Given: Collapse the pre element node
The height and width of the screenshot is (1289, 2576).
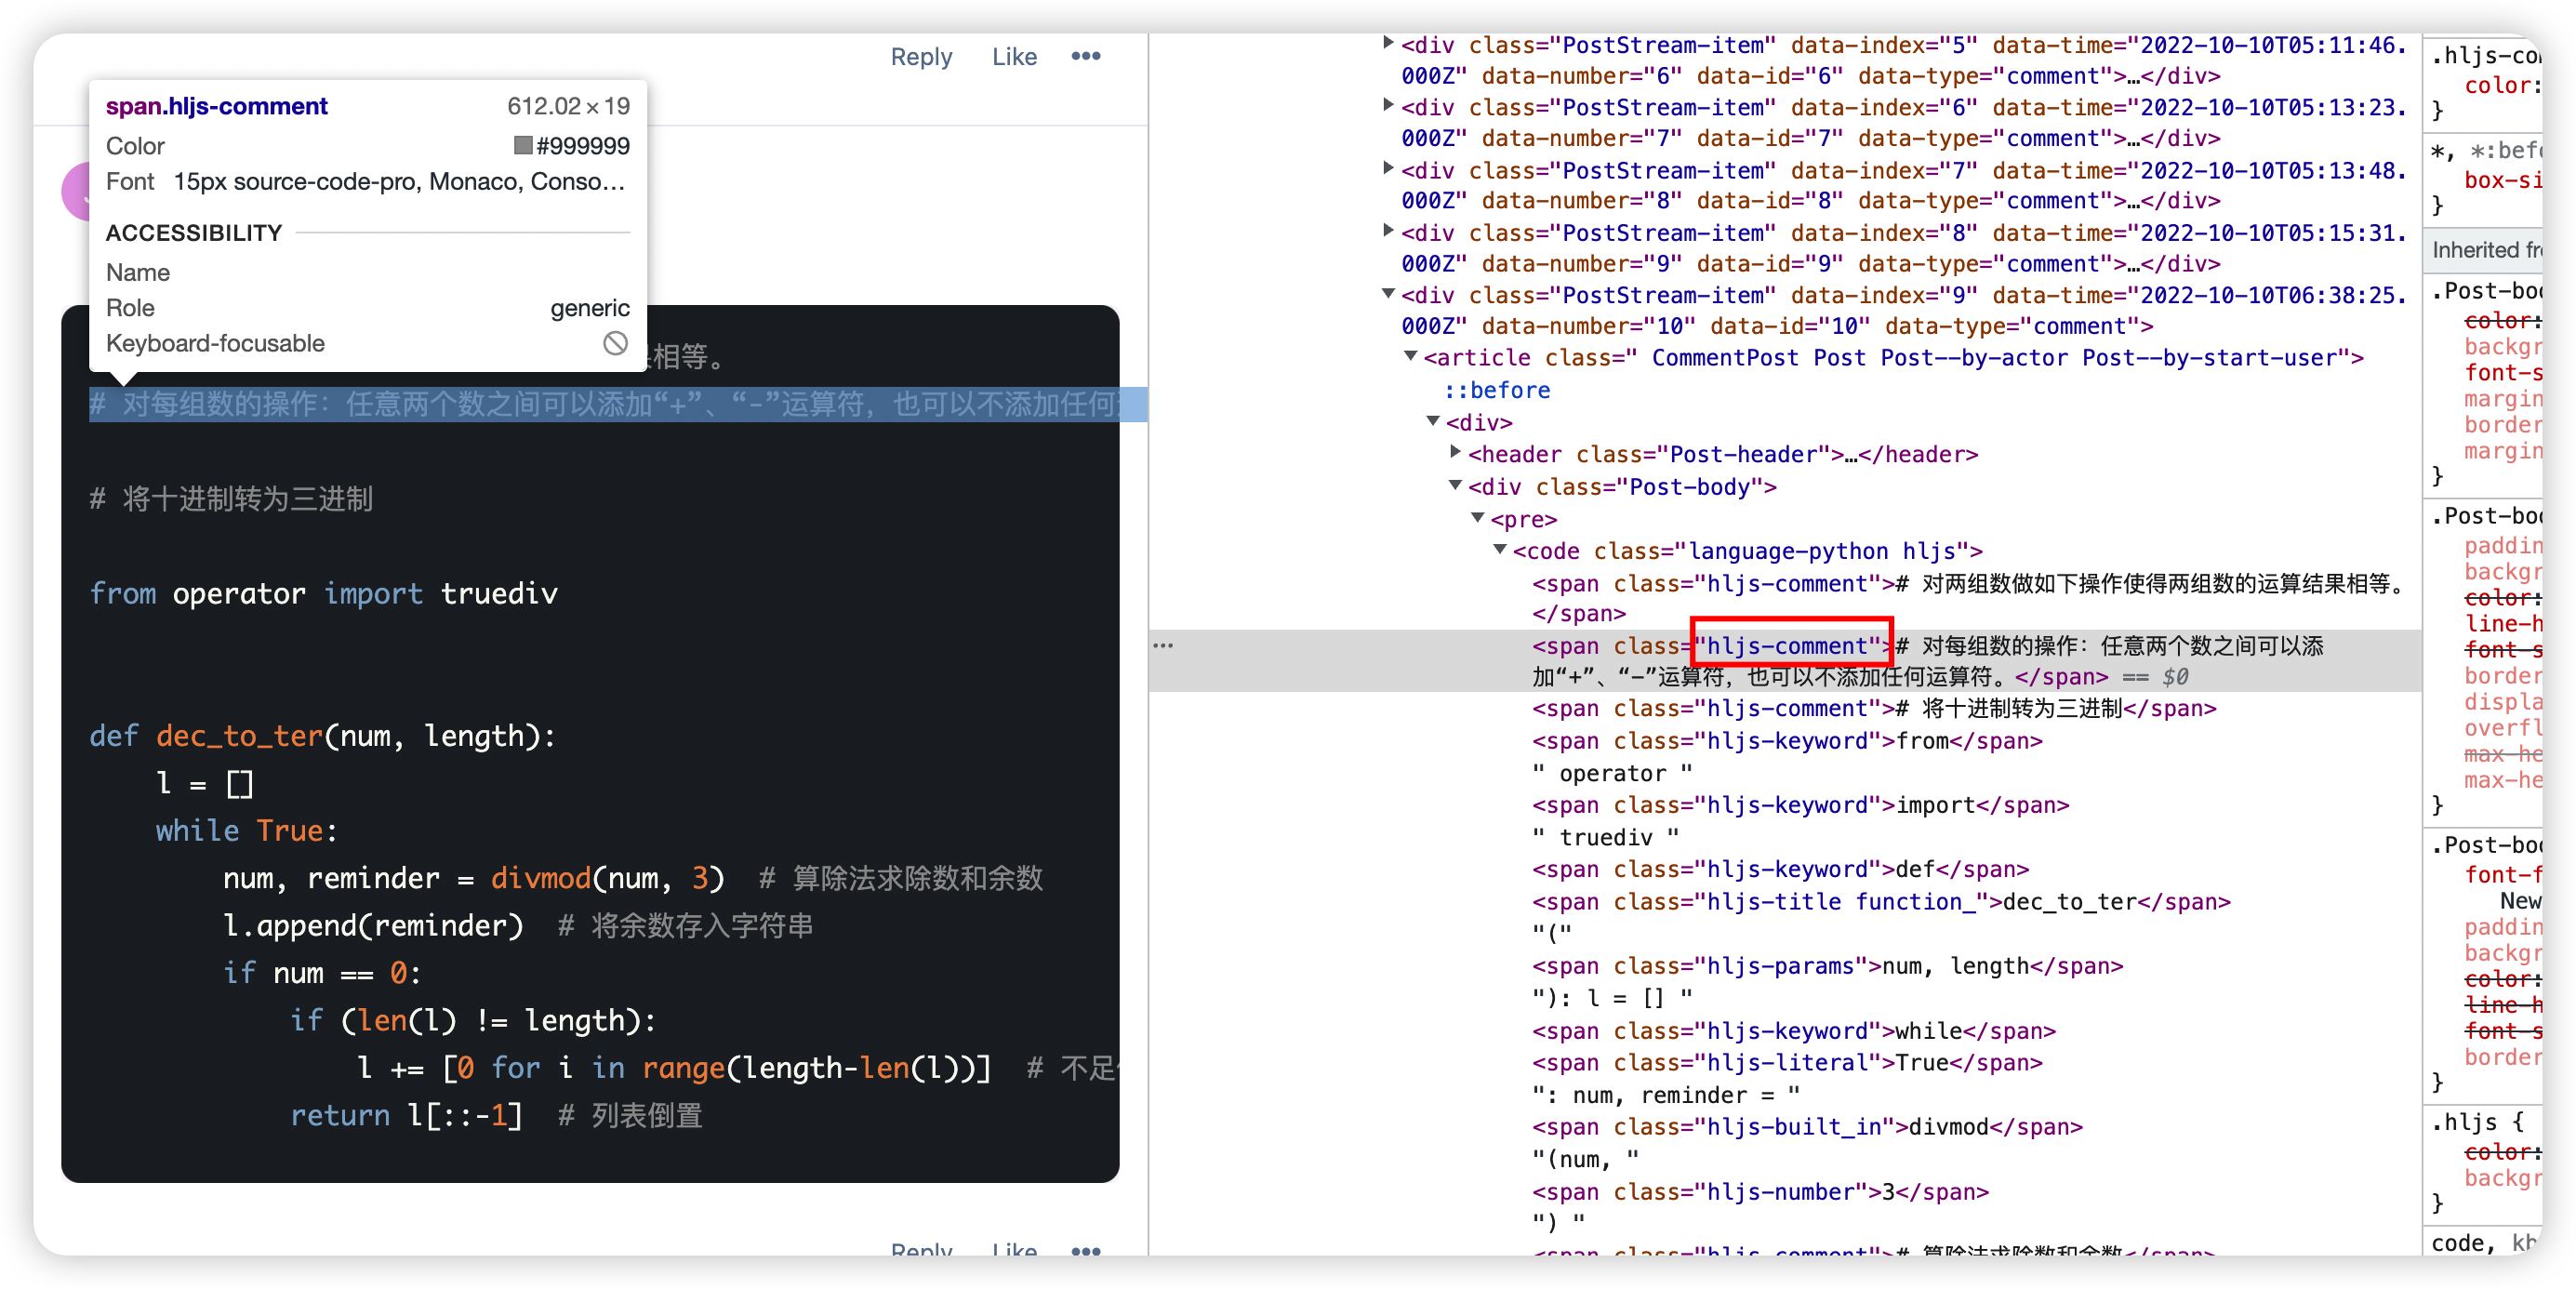Looking at the screenshot, I should 1478,517.
